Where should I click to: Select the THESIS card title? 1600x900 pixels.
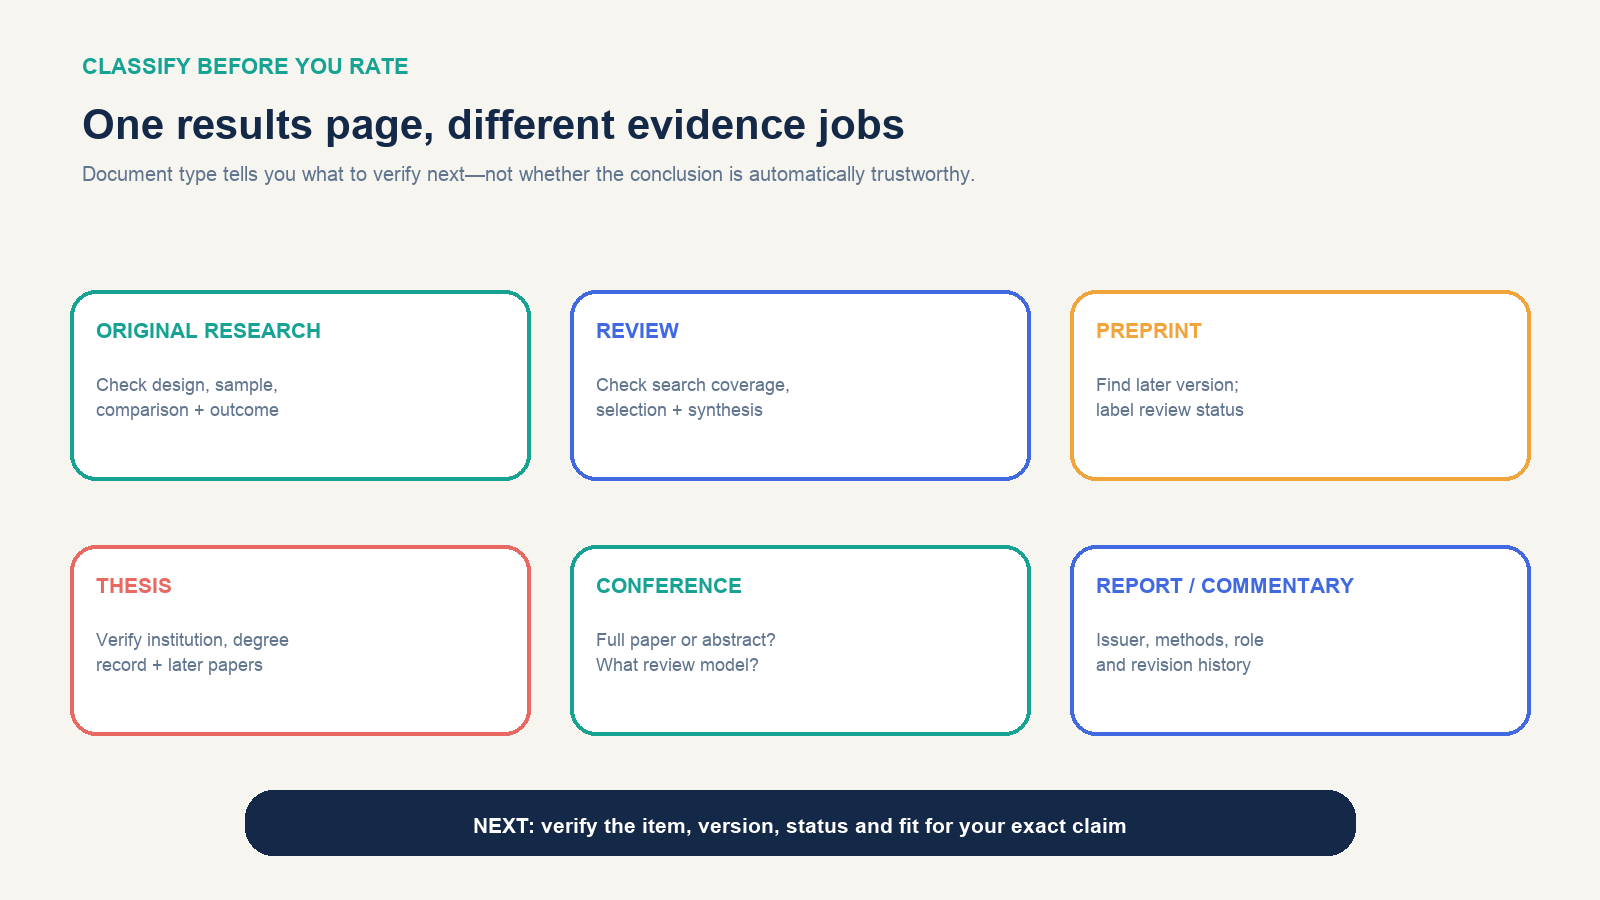[x=134, y=586]
